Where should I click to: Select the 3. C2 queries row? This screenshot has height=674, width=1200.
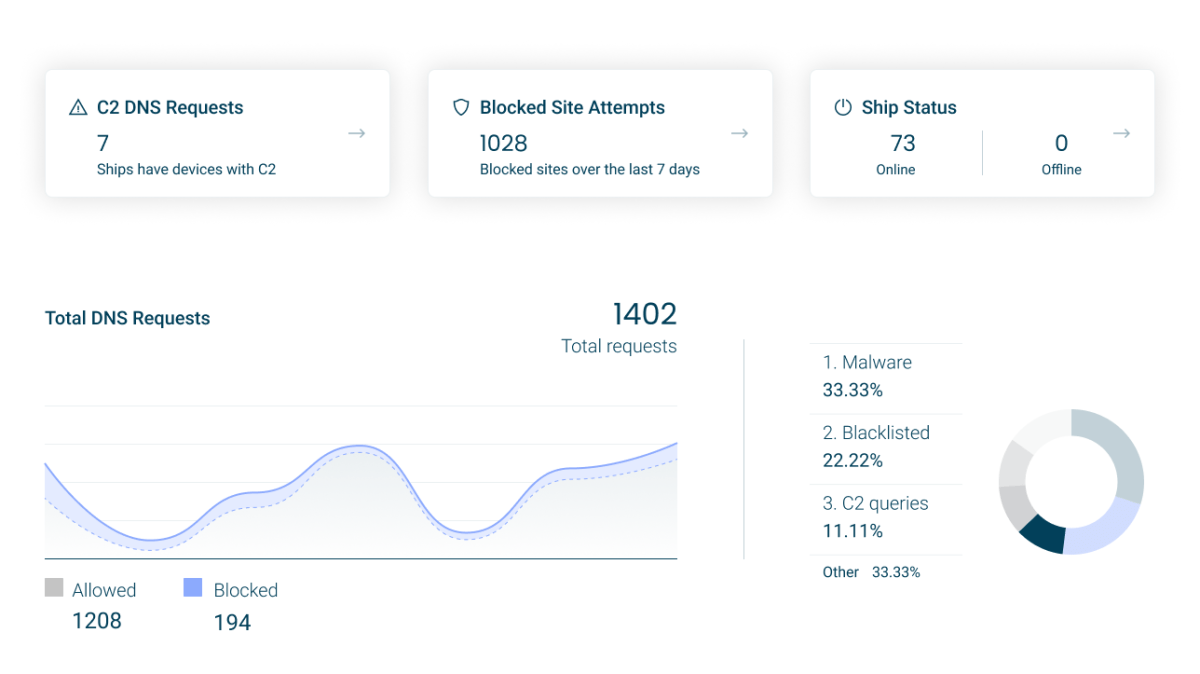pyautogui.click(x=886, y=516)
